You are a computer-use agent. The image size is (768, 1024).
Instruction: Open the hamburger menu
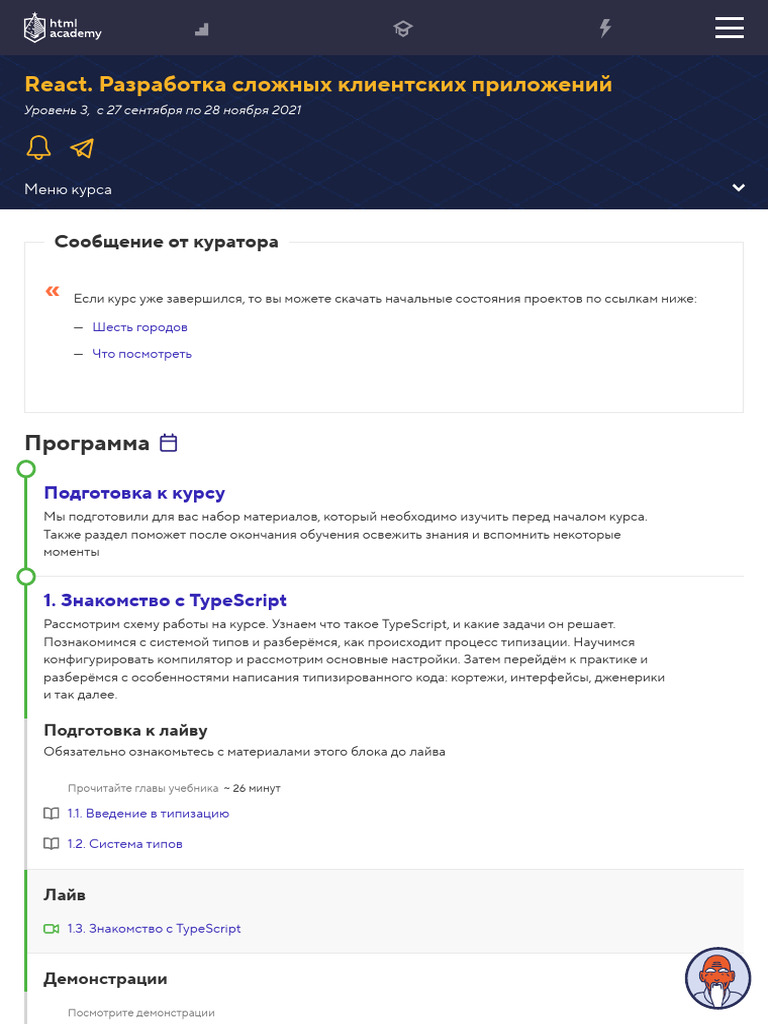(729, 28)
